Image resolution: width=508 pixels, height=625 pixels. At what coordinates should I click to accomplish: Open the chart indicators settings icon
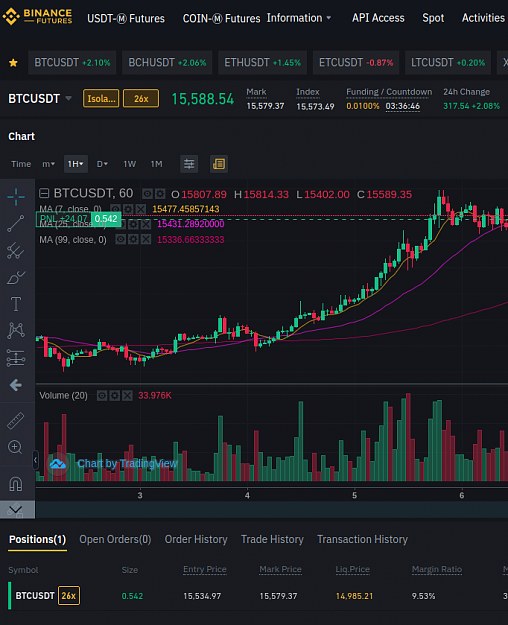click(189, 164)
